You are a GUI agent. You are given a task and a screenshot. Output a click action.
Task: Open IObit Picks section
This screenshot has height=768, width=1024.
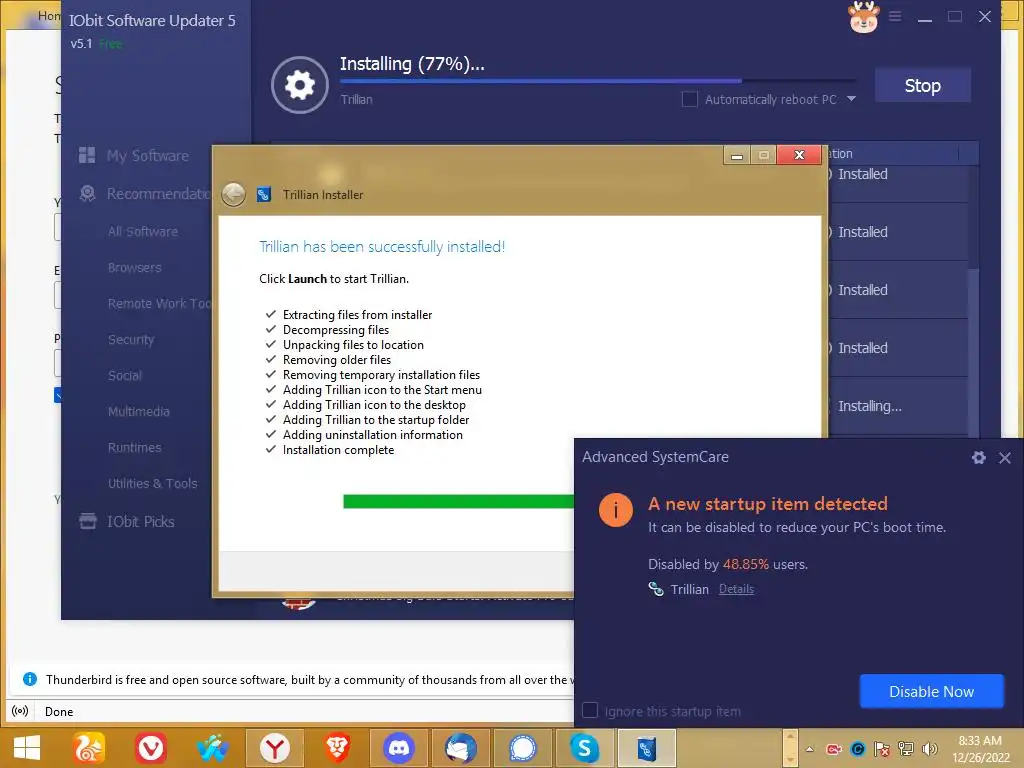coord(140,522)
